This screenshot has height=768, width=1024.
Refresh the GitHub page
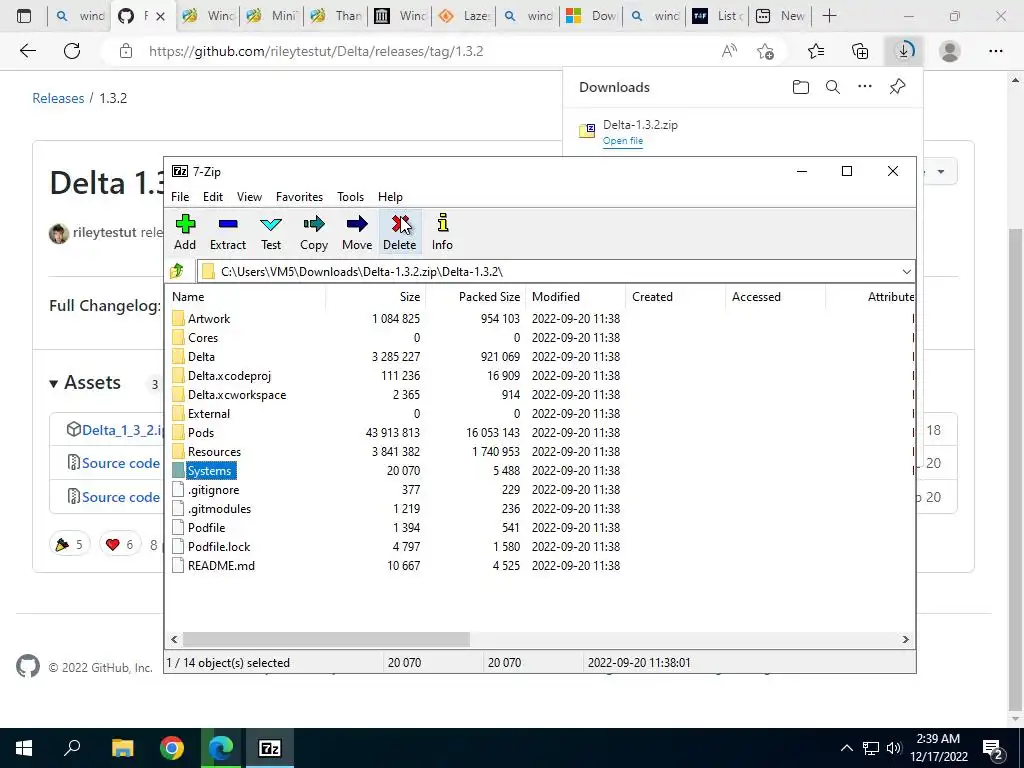(x=72, y=51)
